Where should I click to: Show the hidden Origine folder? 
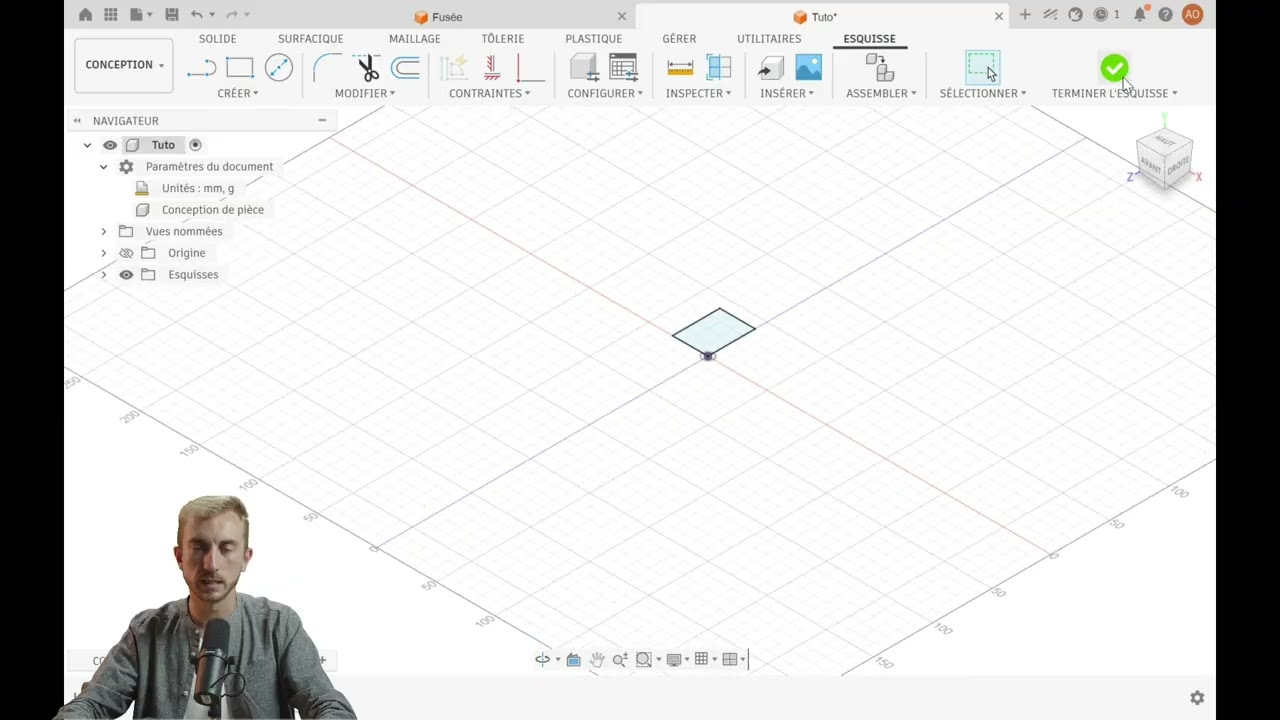click(126, 253)
